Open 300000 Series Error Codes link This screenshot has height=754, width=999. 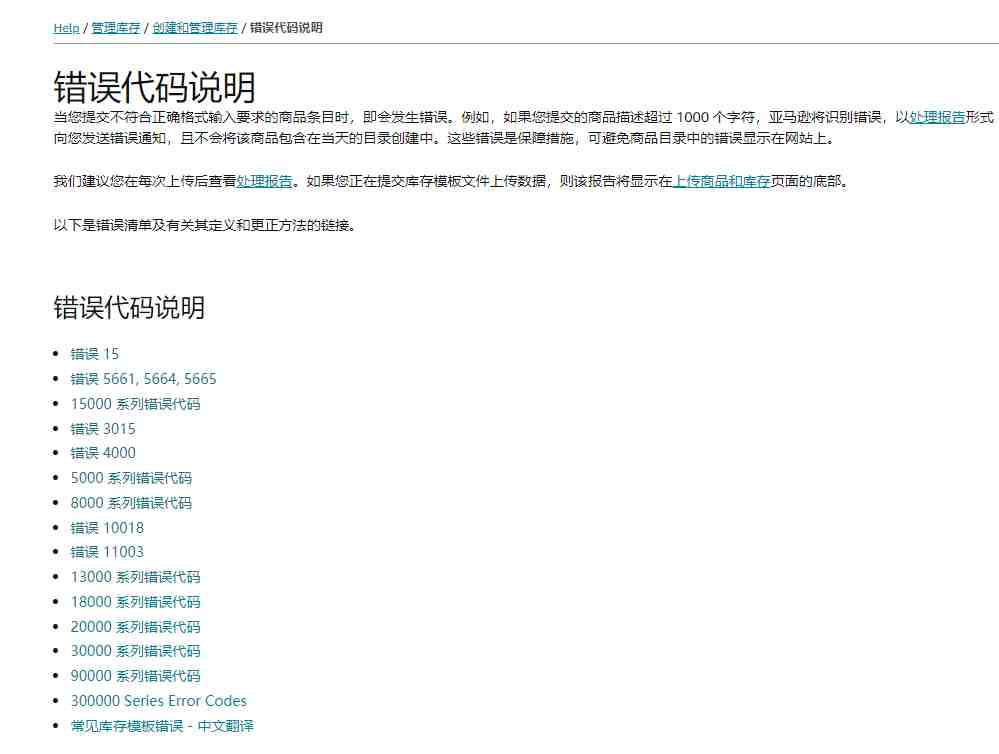159,700
